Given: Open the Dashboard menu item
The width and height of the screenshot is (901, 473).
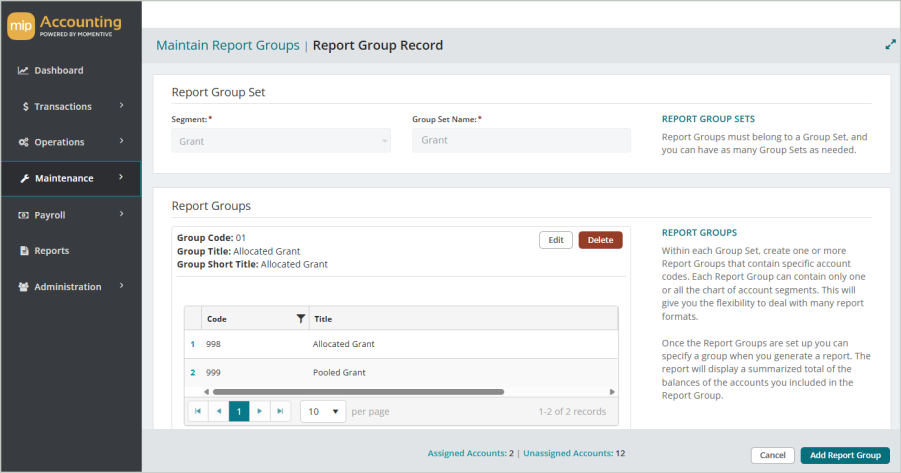Looking at the screenshot, I should [x=71, y=71].
